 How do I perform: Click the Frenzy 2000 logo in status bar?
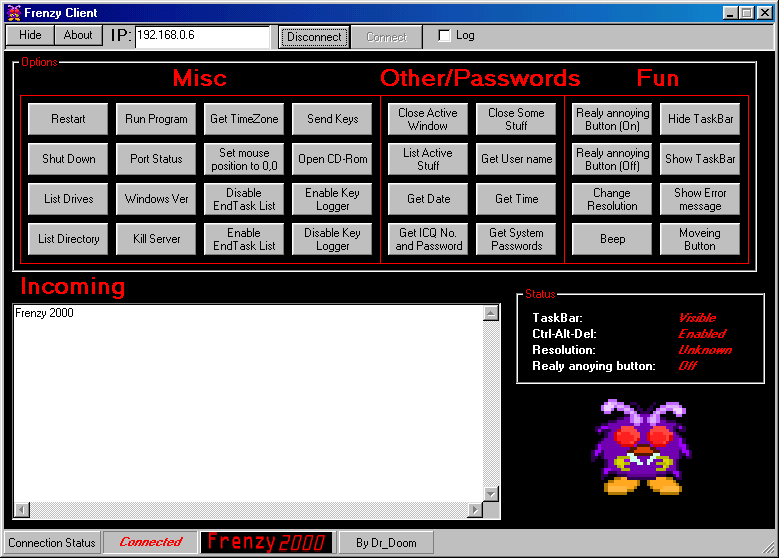[265, 542]
